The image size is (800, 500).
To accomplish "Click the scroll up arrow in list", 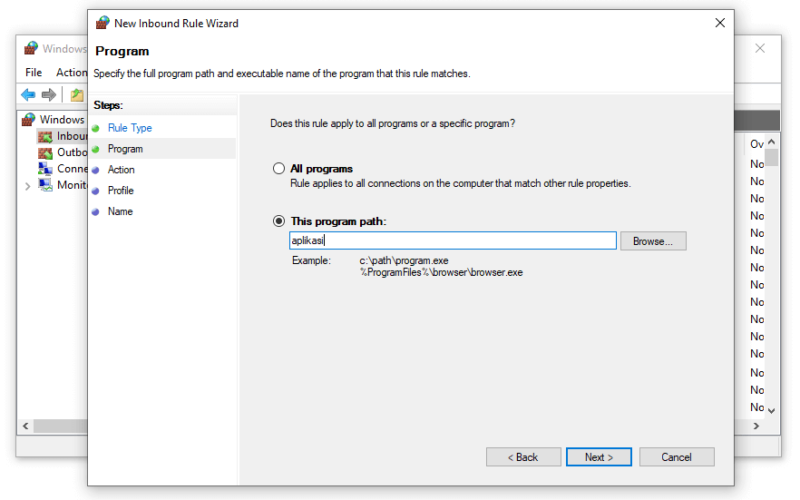I will pos(771,142).
